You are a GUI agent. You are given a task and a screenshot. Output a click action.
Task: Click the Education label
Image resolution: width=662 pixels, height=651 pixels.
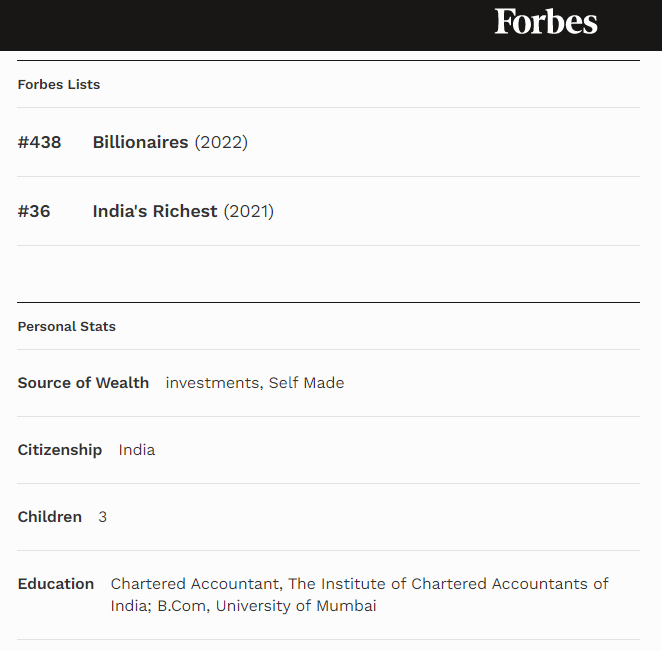click(56, 584)
